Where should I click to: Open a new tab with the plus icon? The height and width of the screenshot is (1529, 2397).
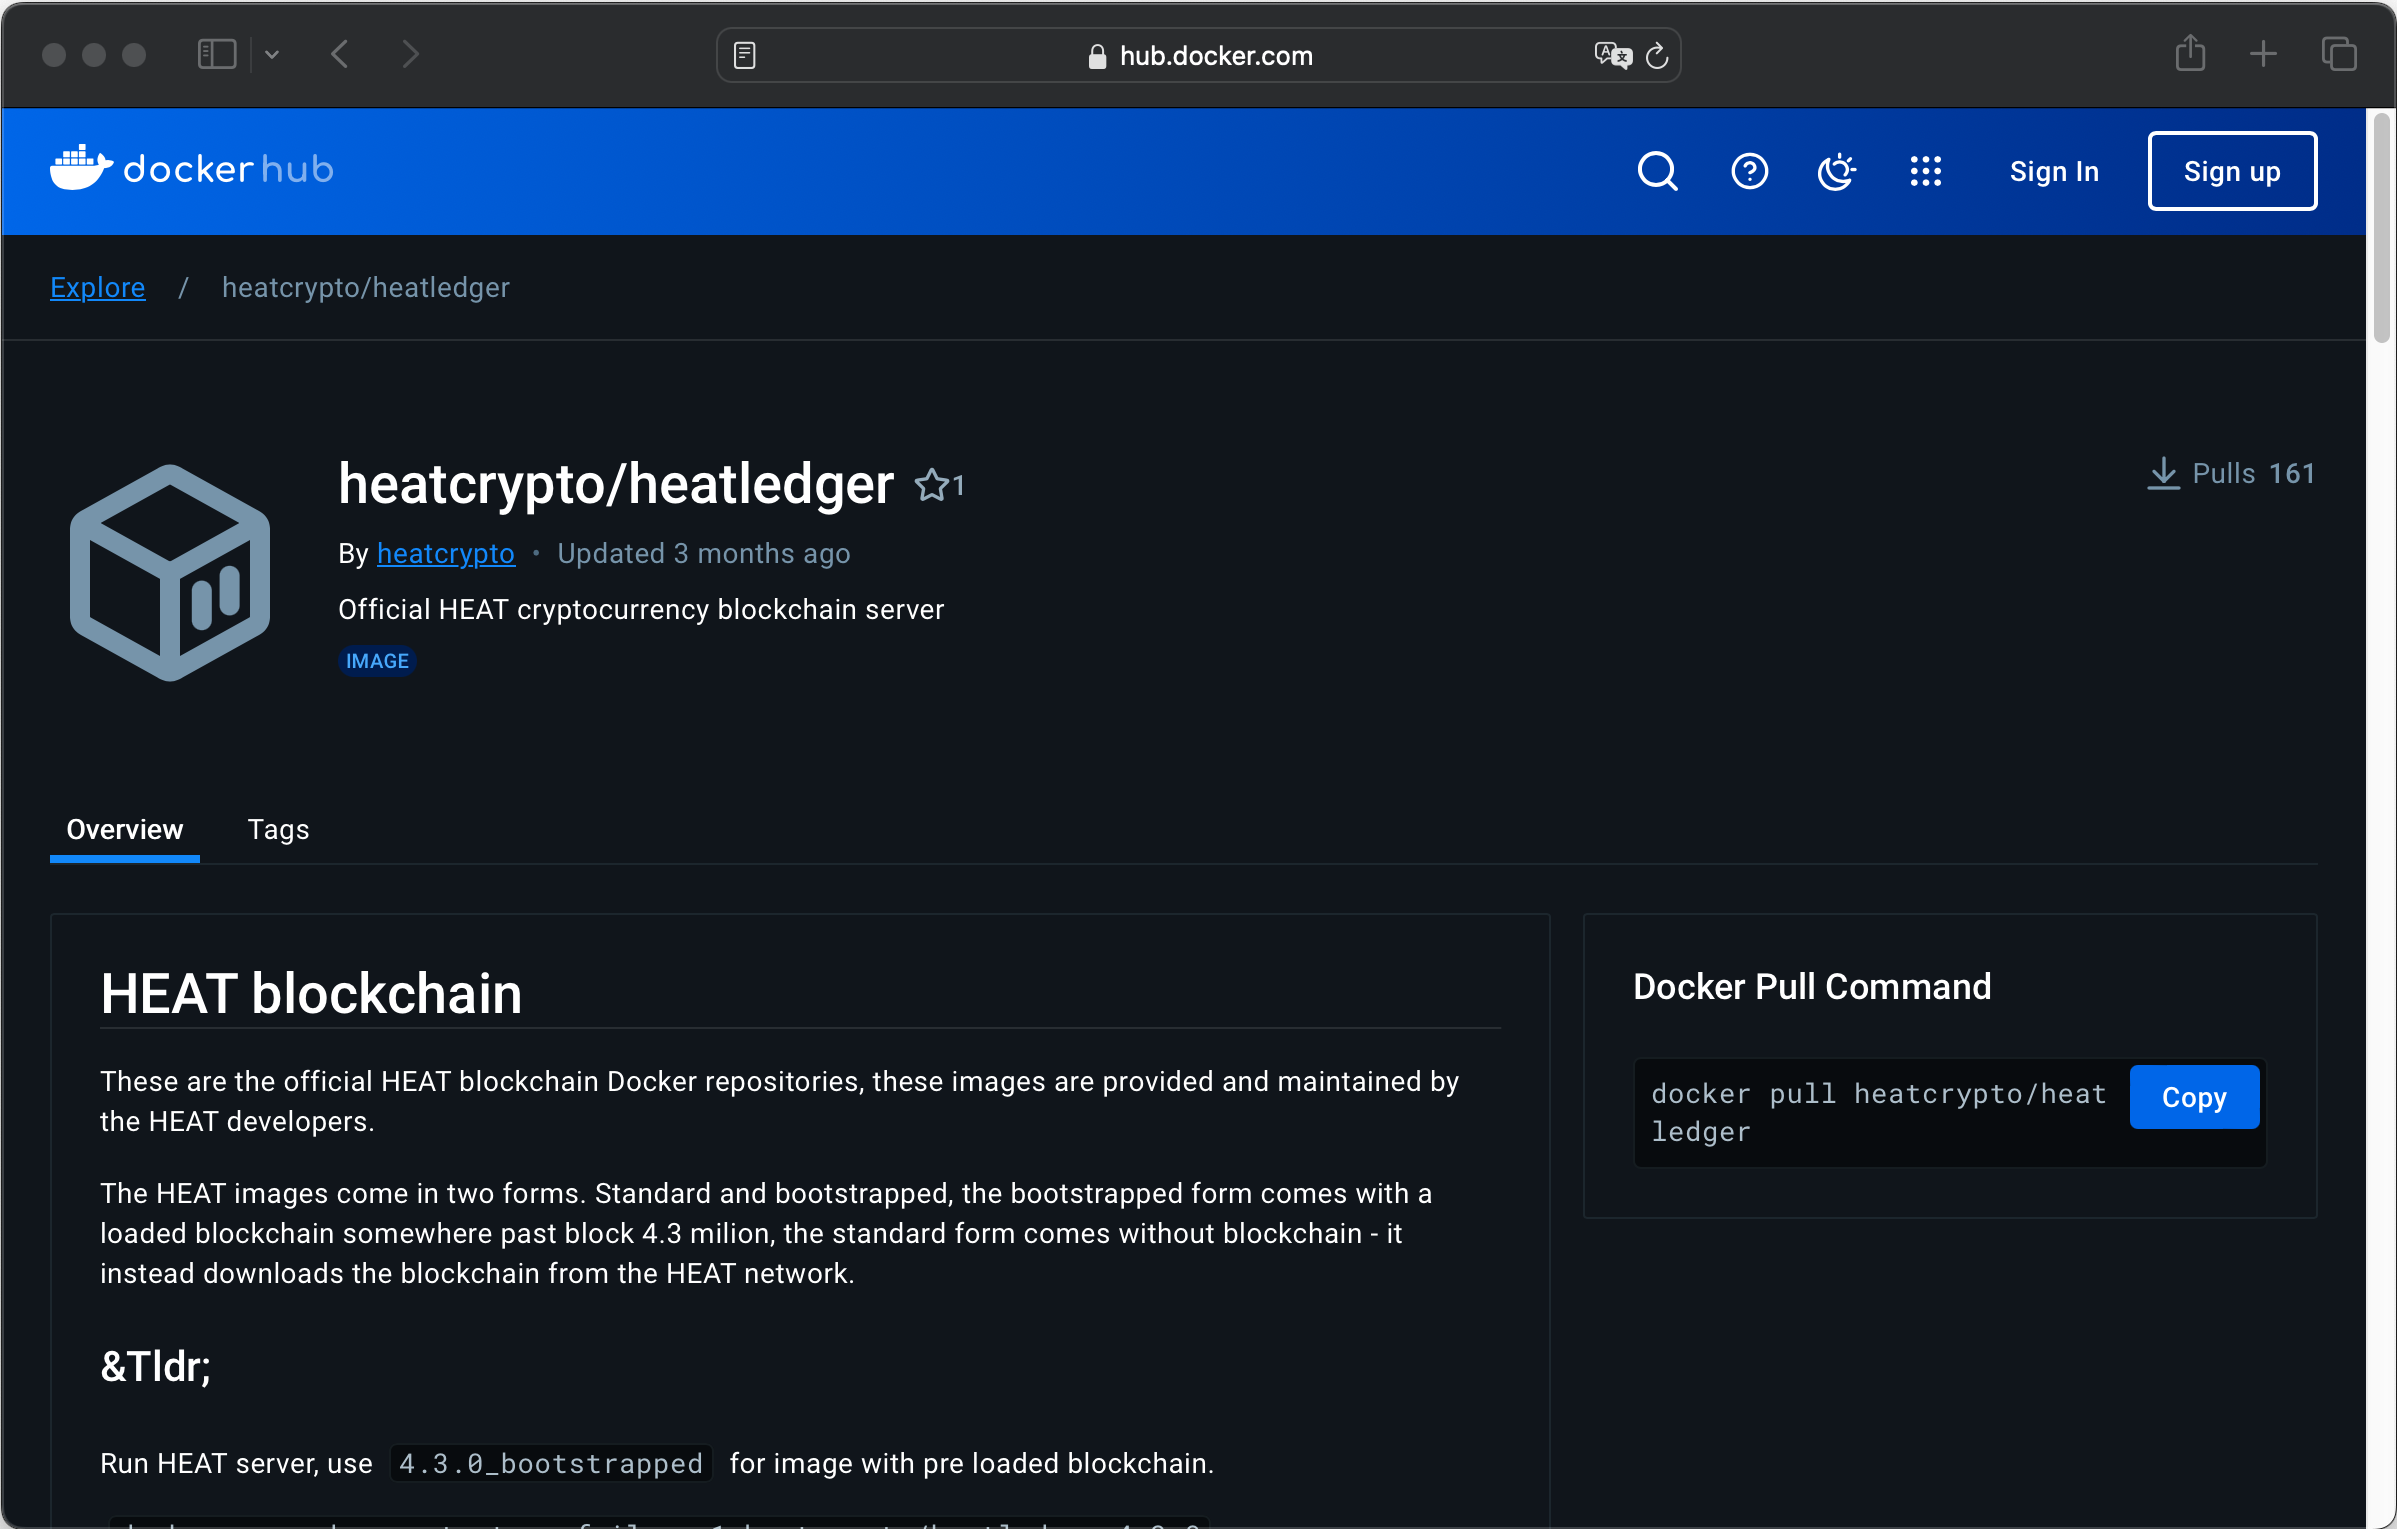click(x=2263, y=54)
